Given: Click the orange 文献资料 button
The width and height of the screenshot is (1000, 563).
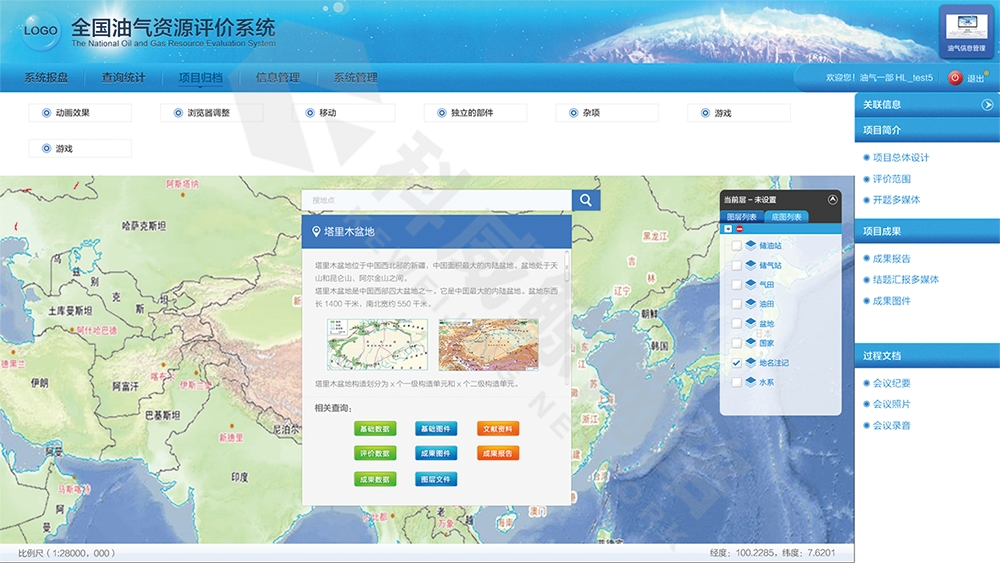Looking at the screenshot, I should point(497,428).
